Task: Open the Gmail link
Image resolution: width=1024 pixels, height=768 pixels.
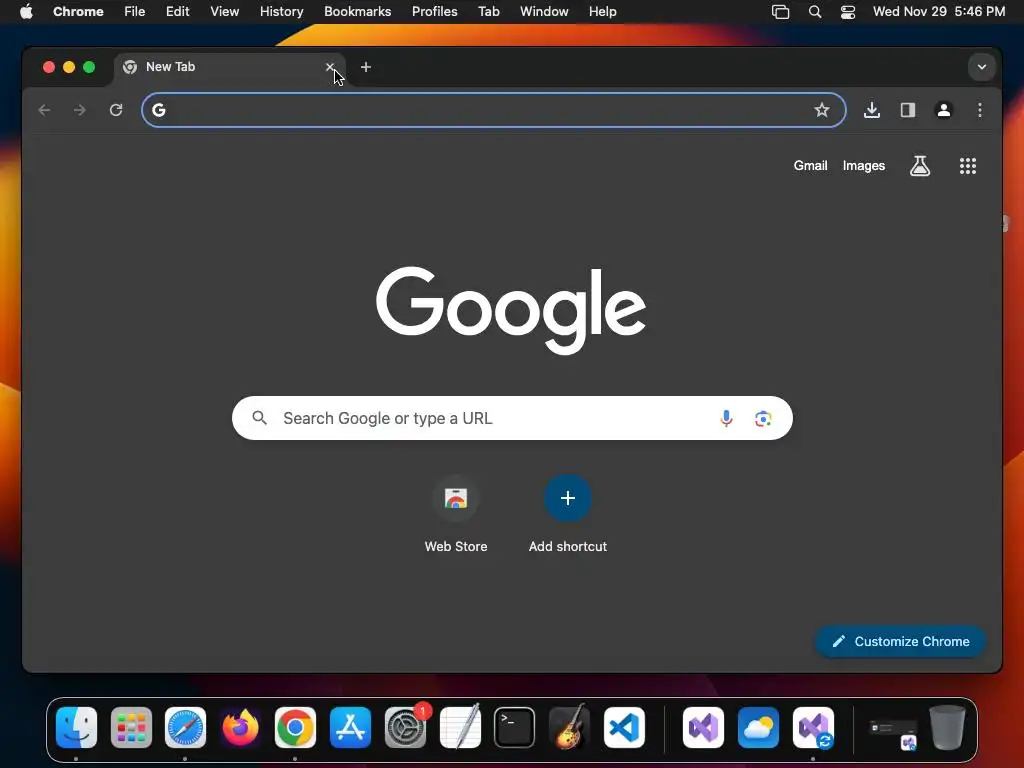Action: pos(810,166)
